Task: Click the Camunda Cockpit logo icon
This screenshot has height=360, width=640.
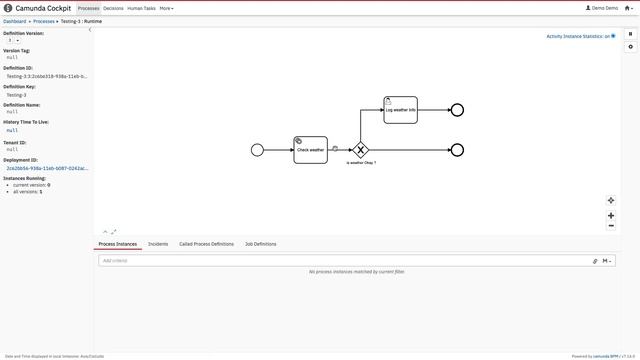Action: [x=8, y=8]
